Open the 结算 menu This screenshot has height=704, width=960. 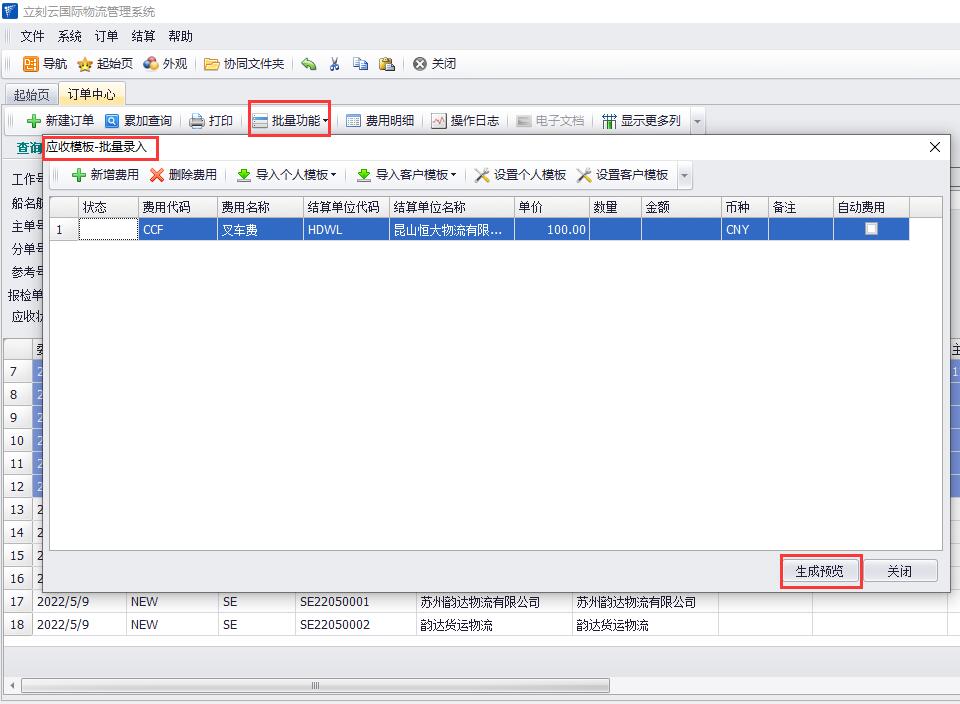coord(143,36)
